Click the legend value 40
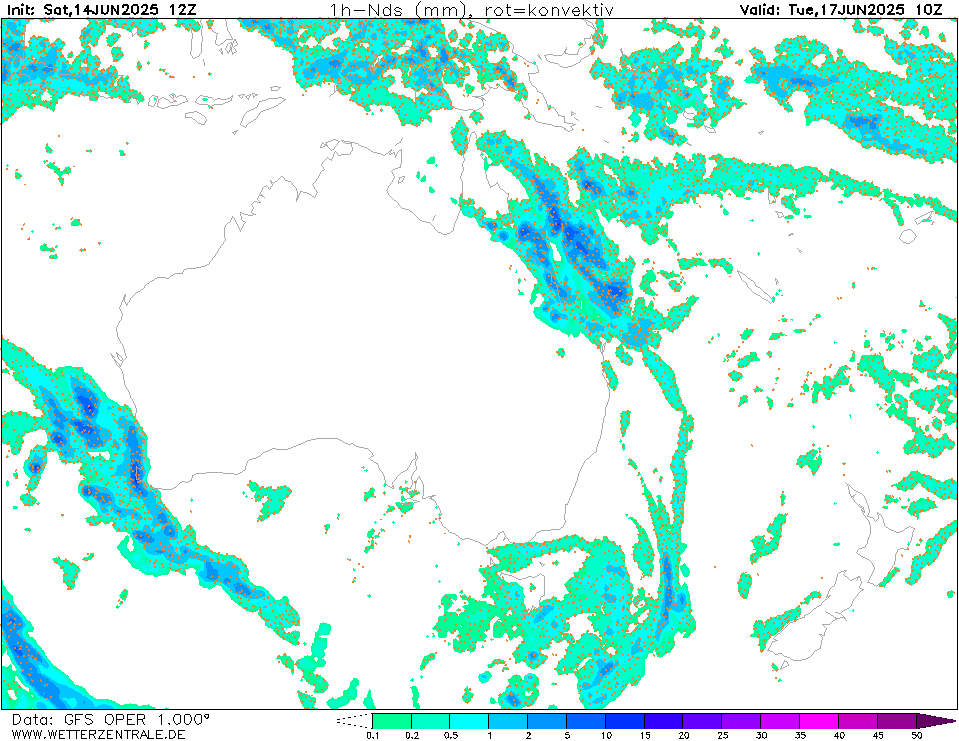This screenshot has height=741, width=959. [x=839, y=735]
